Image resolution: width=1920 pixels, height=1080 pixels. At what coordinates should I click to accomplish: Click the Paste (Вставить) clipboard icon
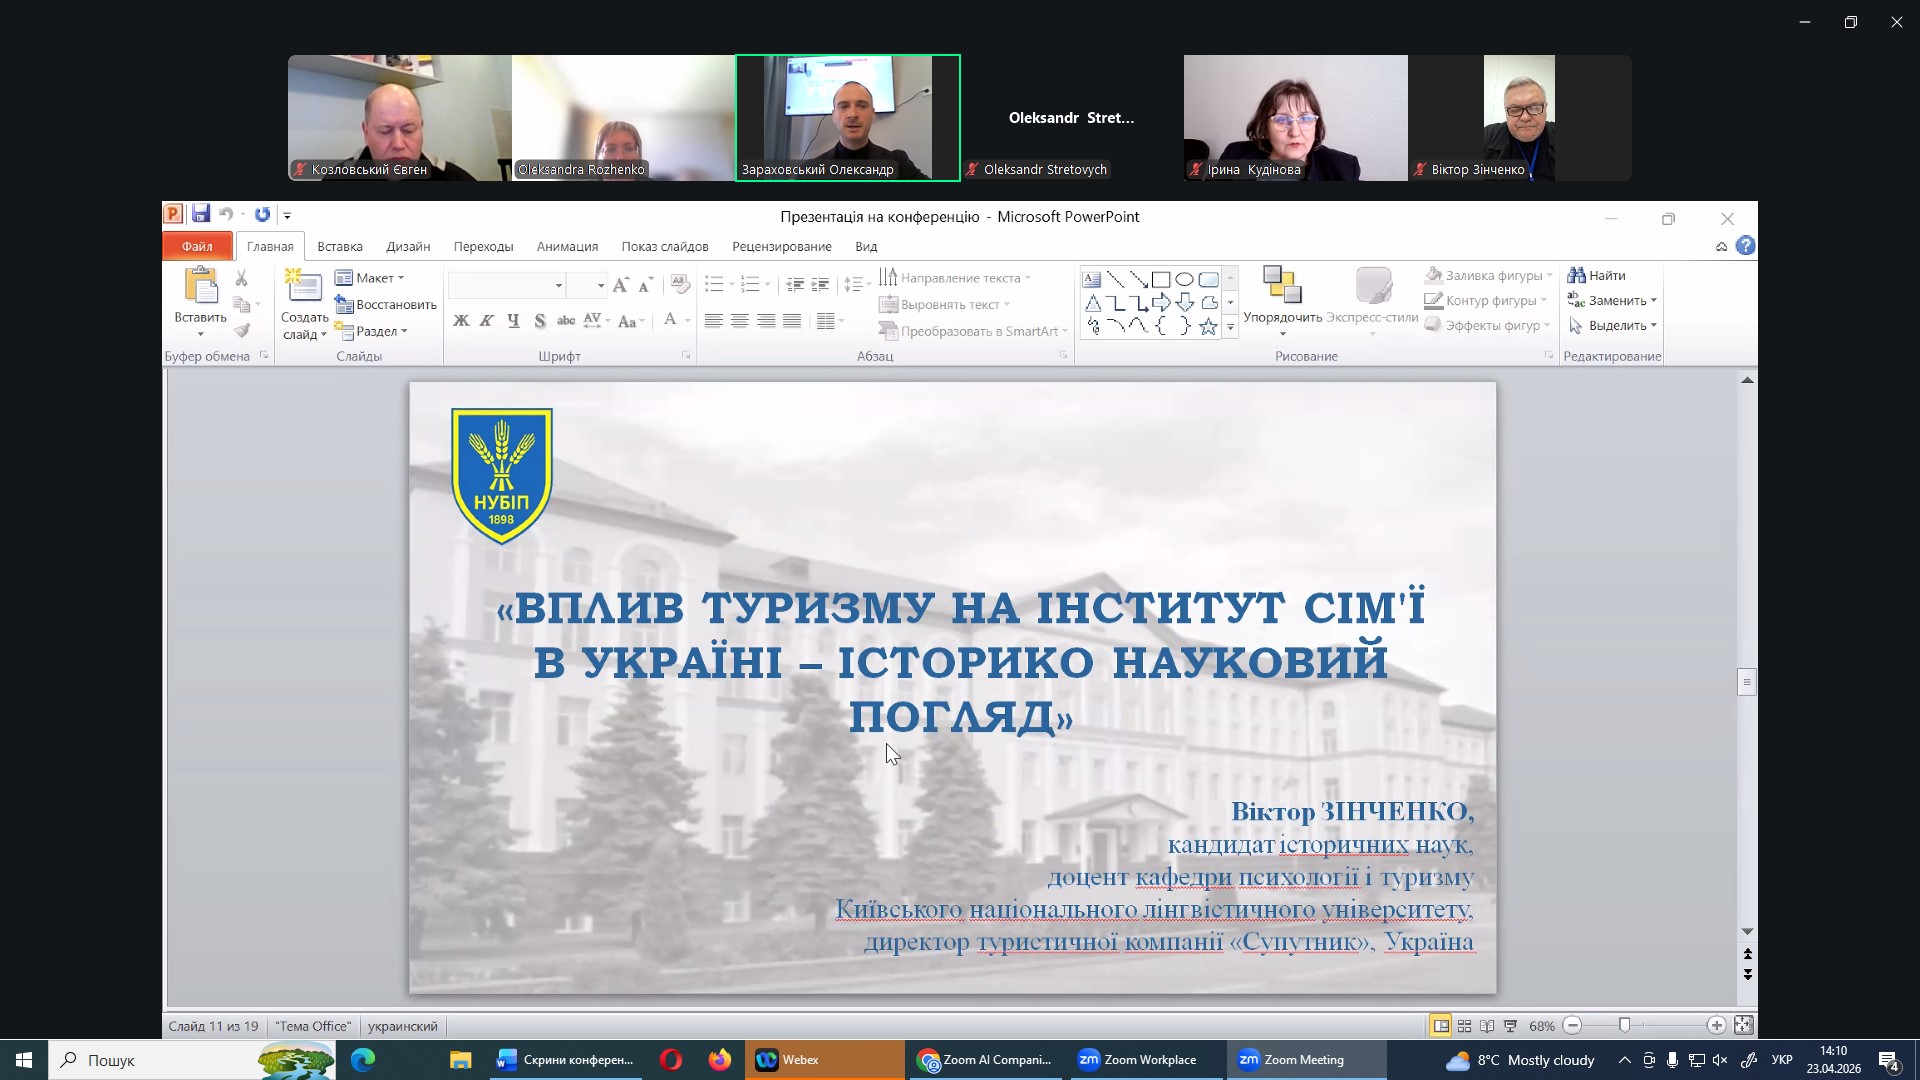pyautogui.click(x=201, y=286)
